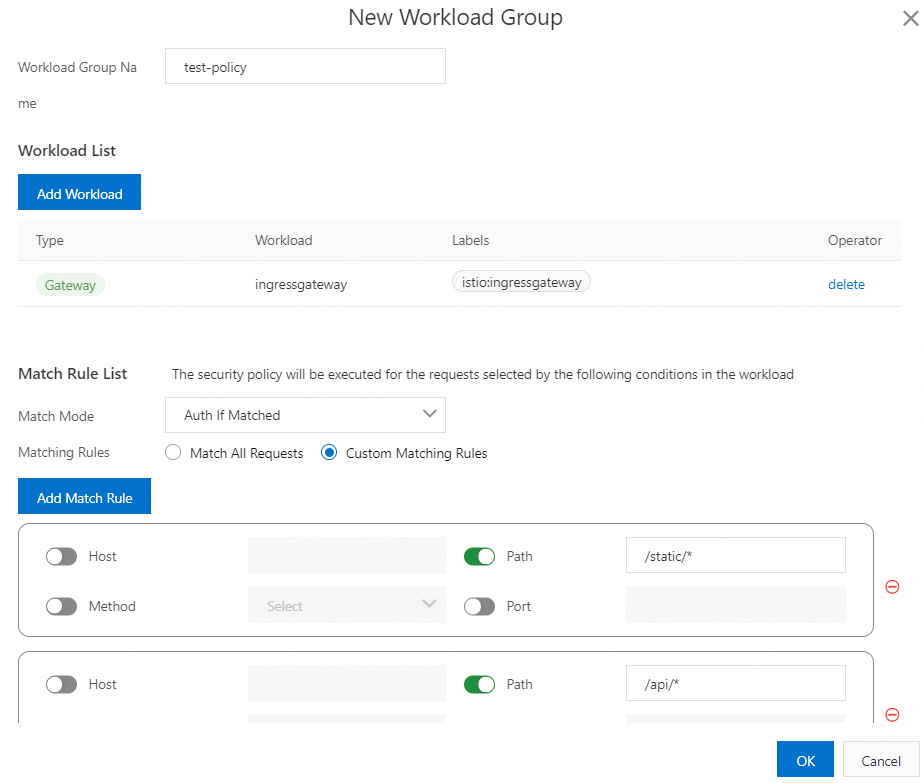
Task: Disable Path toggle for /static/* rule
Action: click(x=479, y=557)
